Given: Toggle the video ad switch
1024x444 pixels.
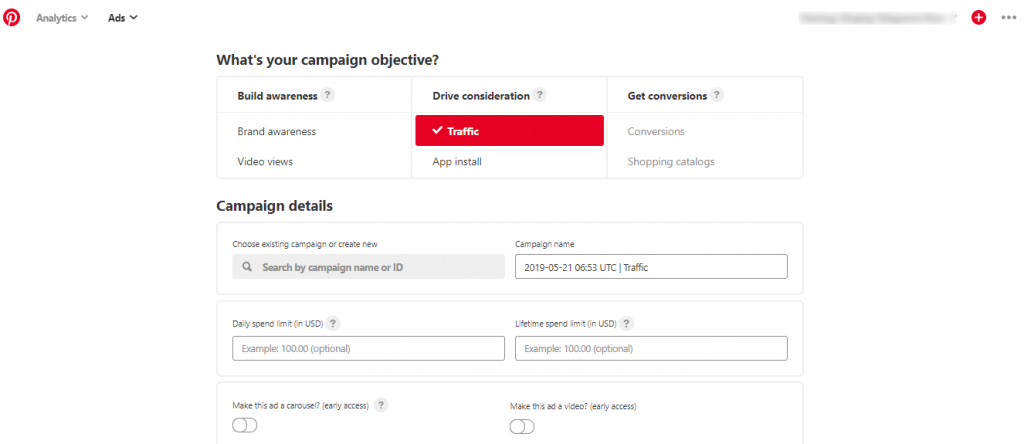Looking at the screenshot, I should (522, 426).
